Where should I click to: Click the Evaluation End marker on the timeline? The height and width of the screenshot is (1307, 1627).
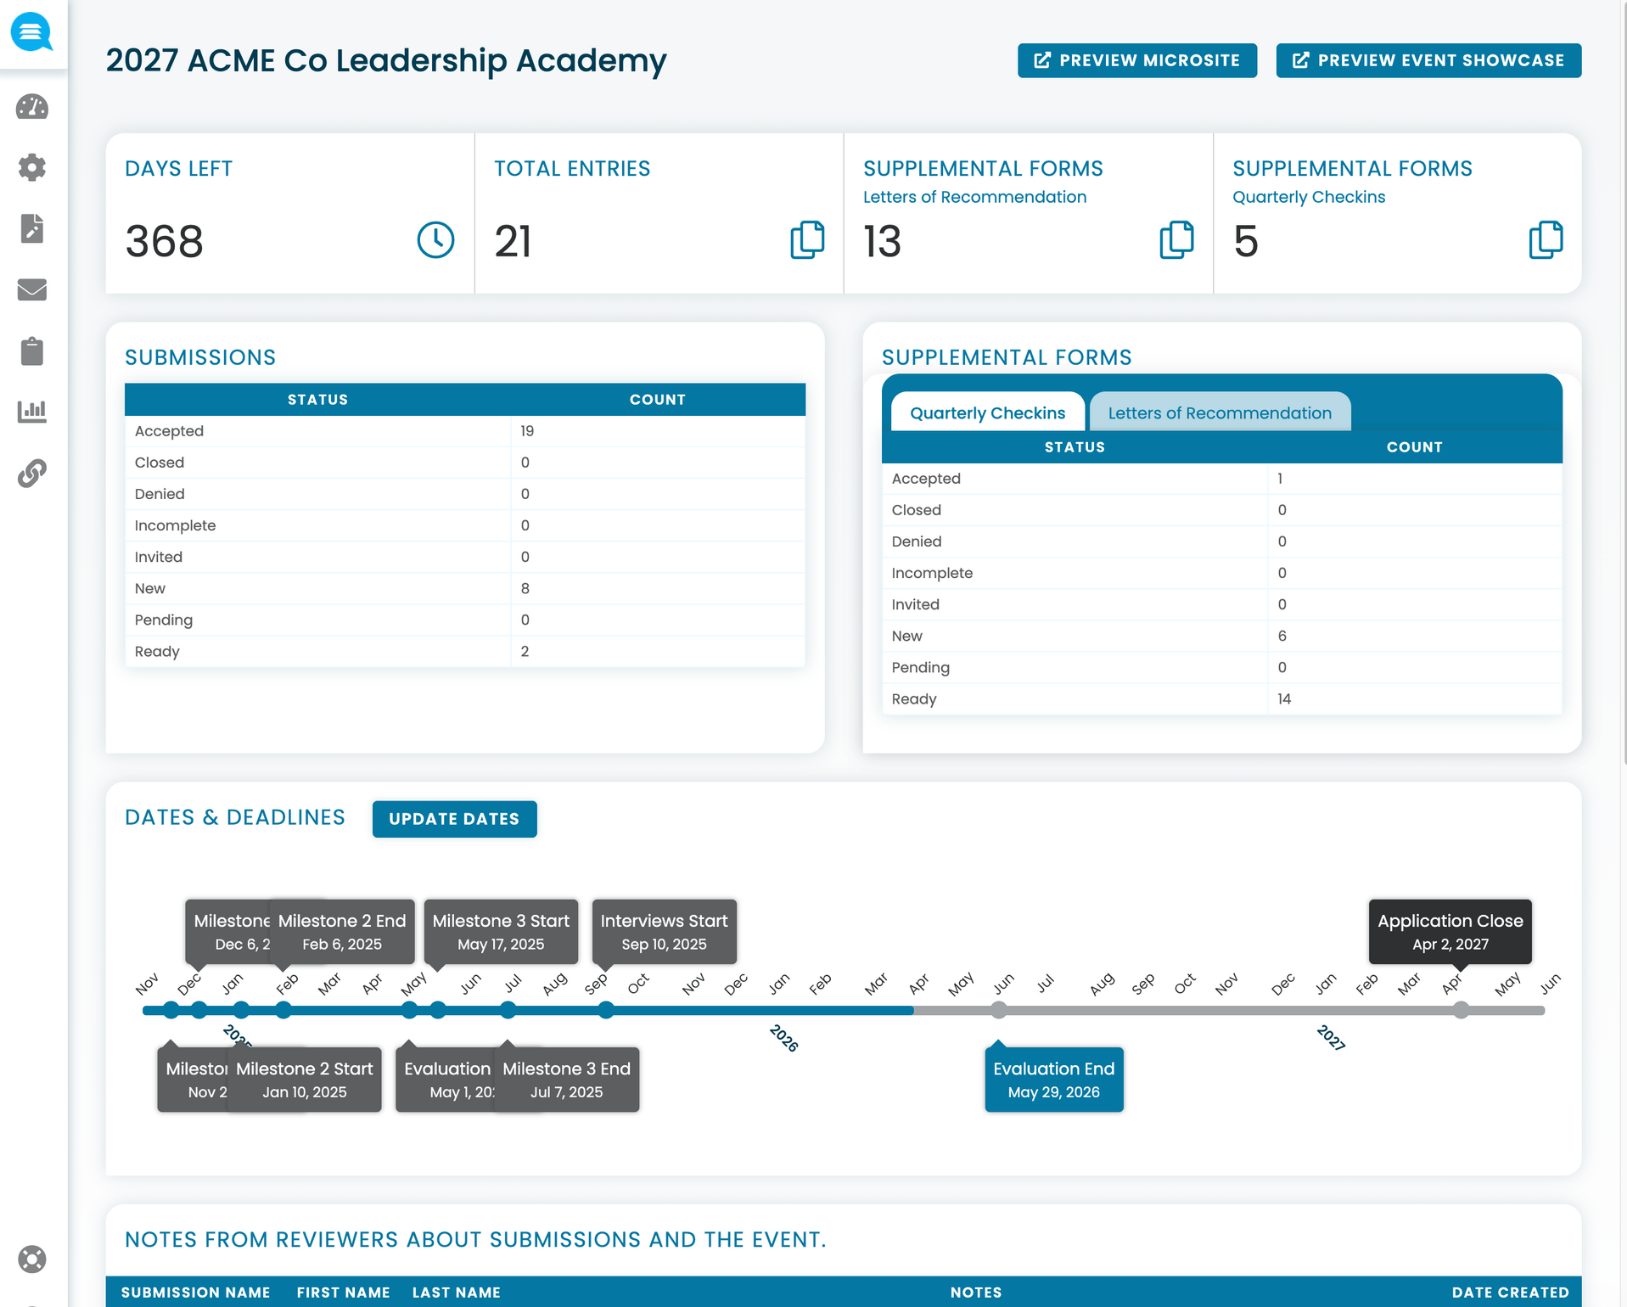1053,1079
